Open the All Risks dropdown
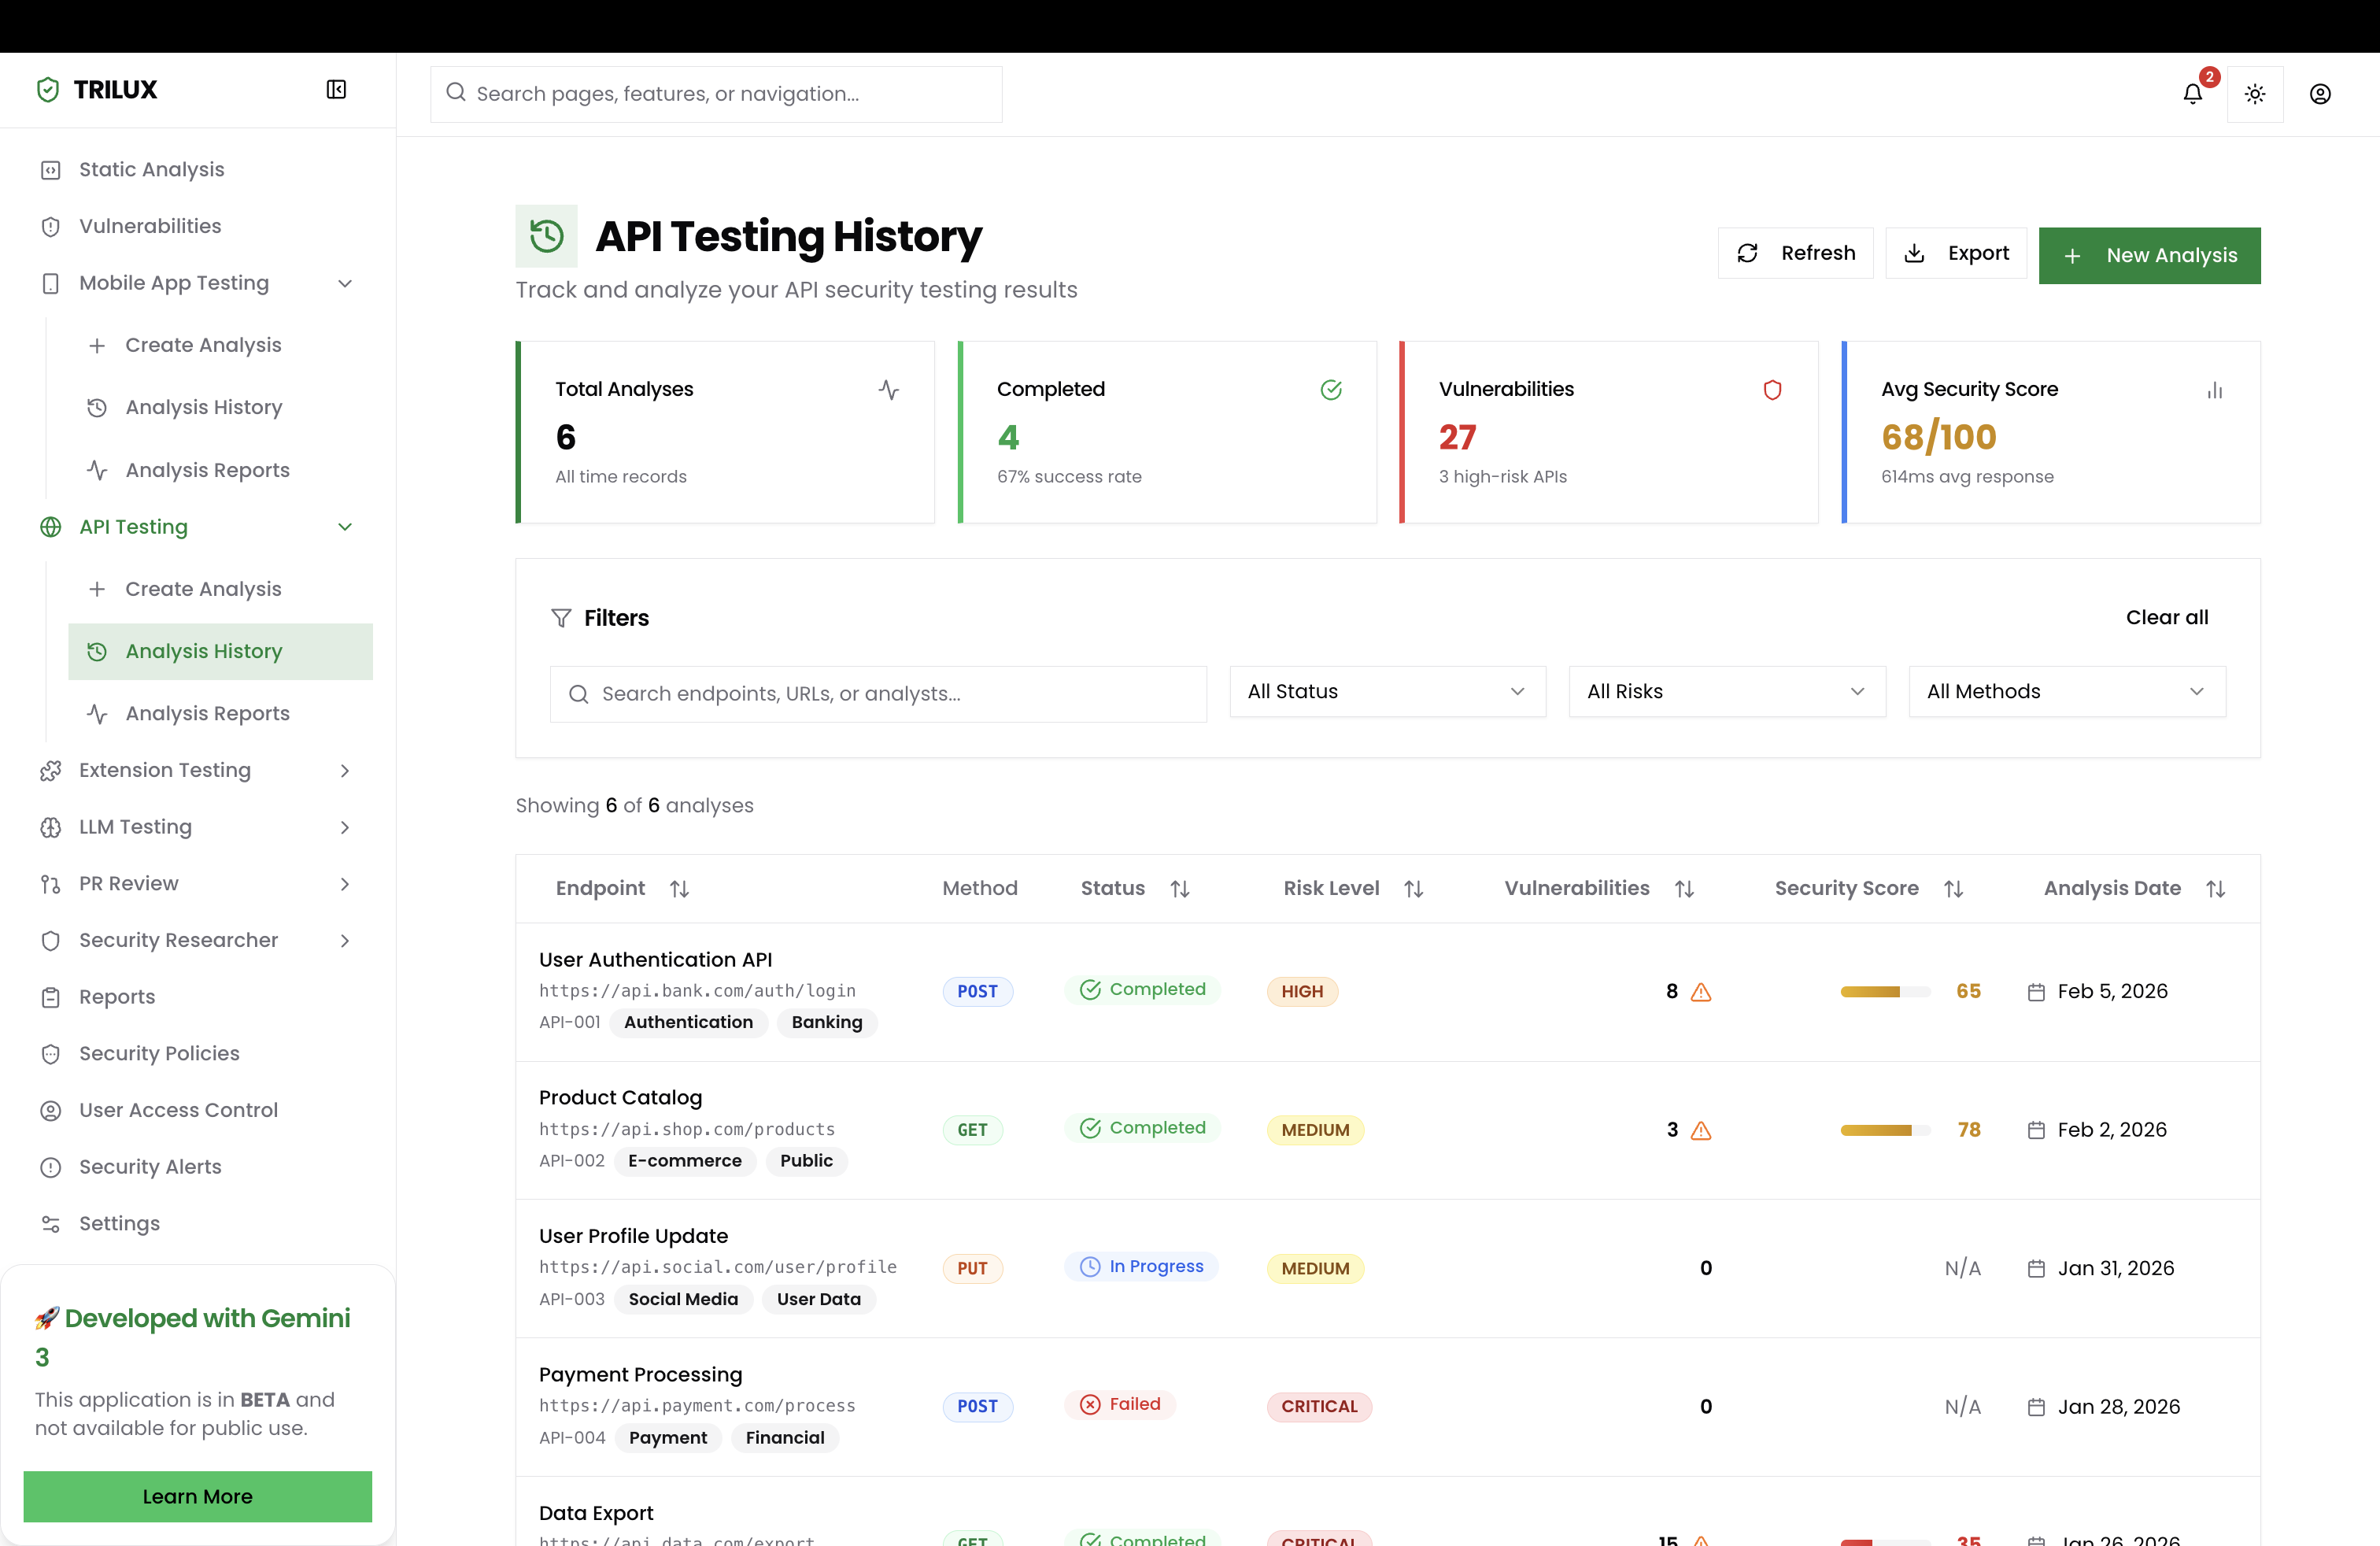This screenshot has width=2380, height=1546. [1726, 692]
